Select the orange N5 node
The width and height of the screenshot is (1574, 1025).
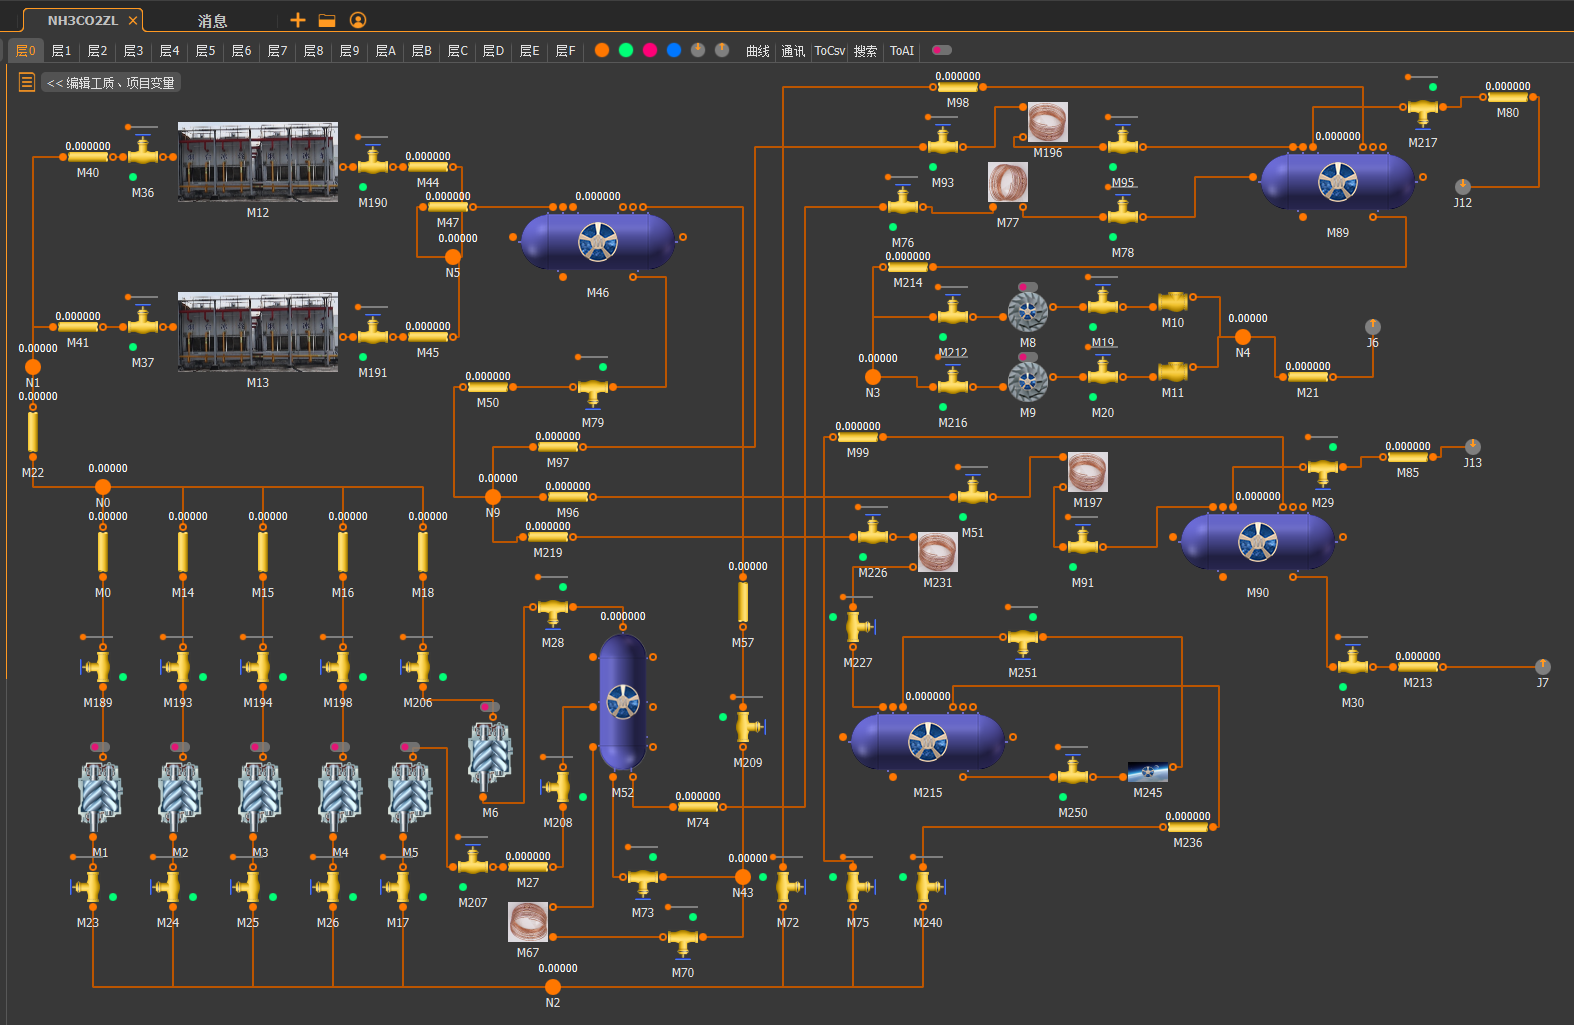click(453, 257)
